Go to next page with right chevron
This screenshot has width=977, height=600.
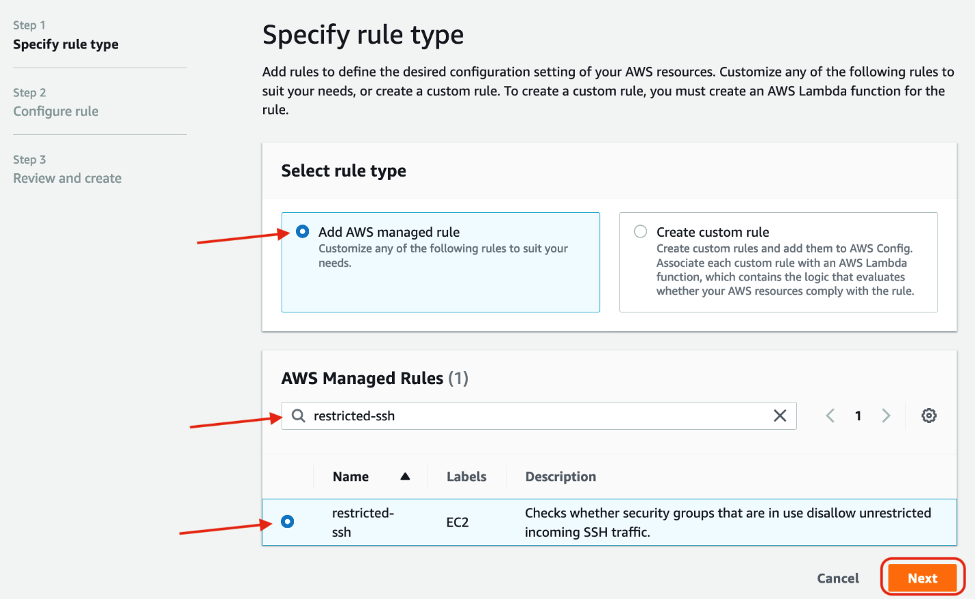coord(886,415)
